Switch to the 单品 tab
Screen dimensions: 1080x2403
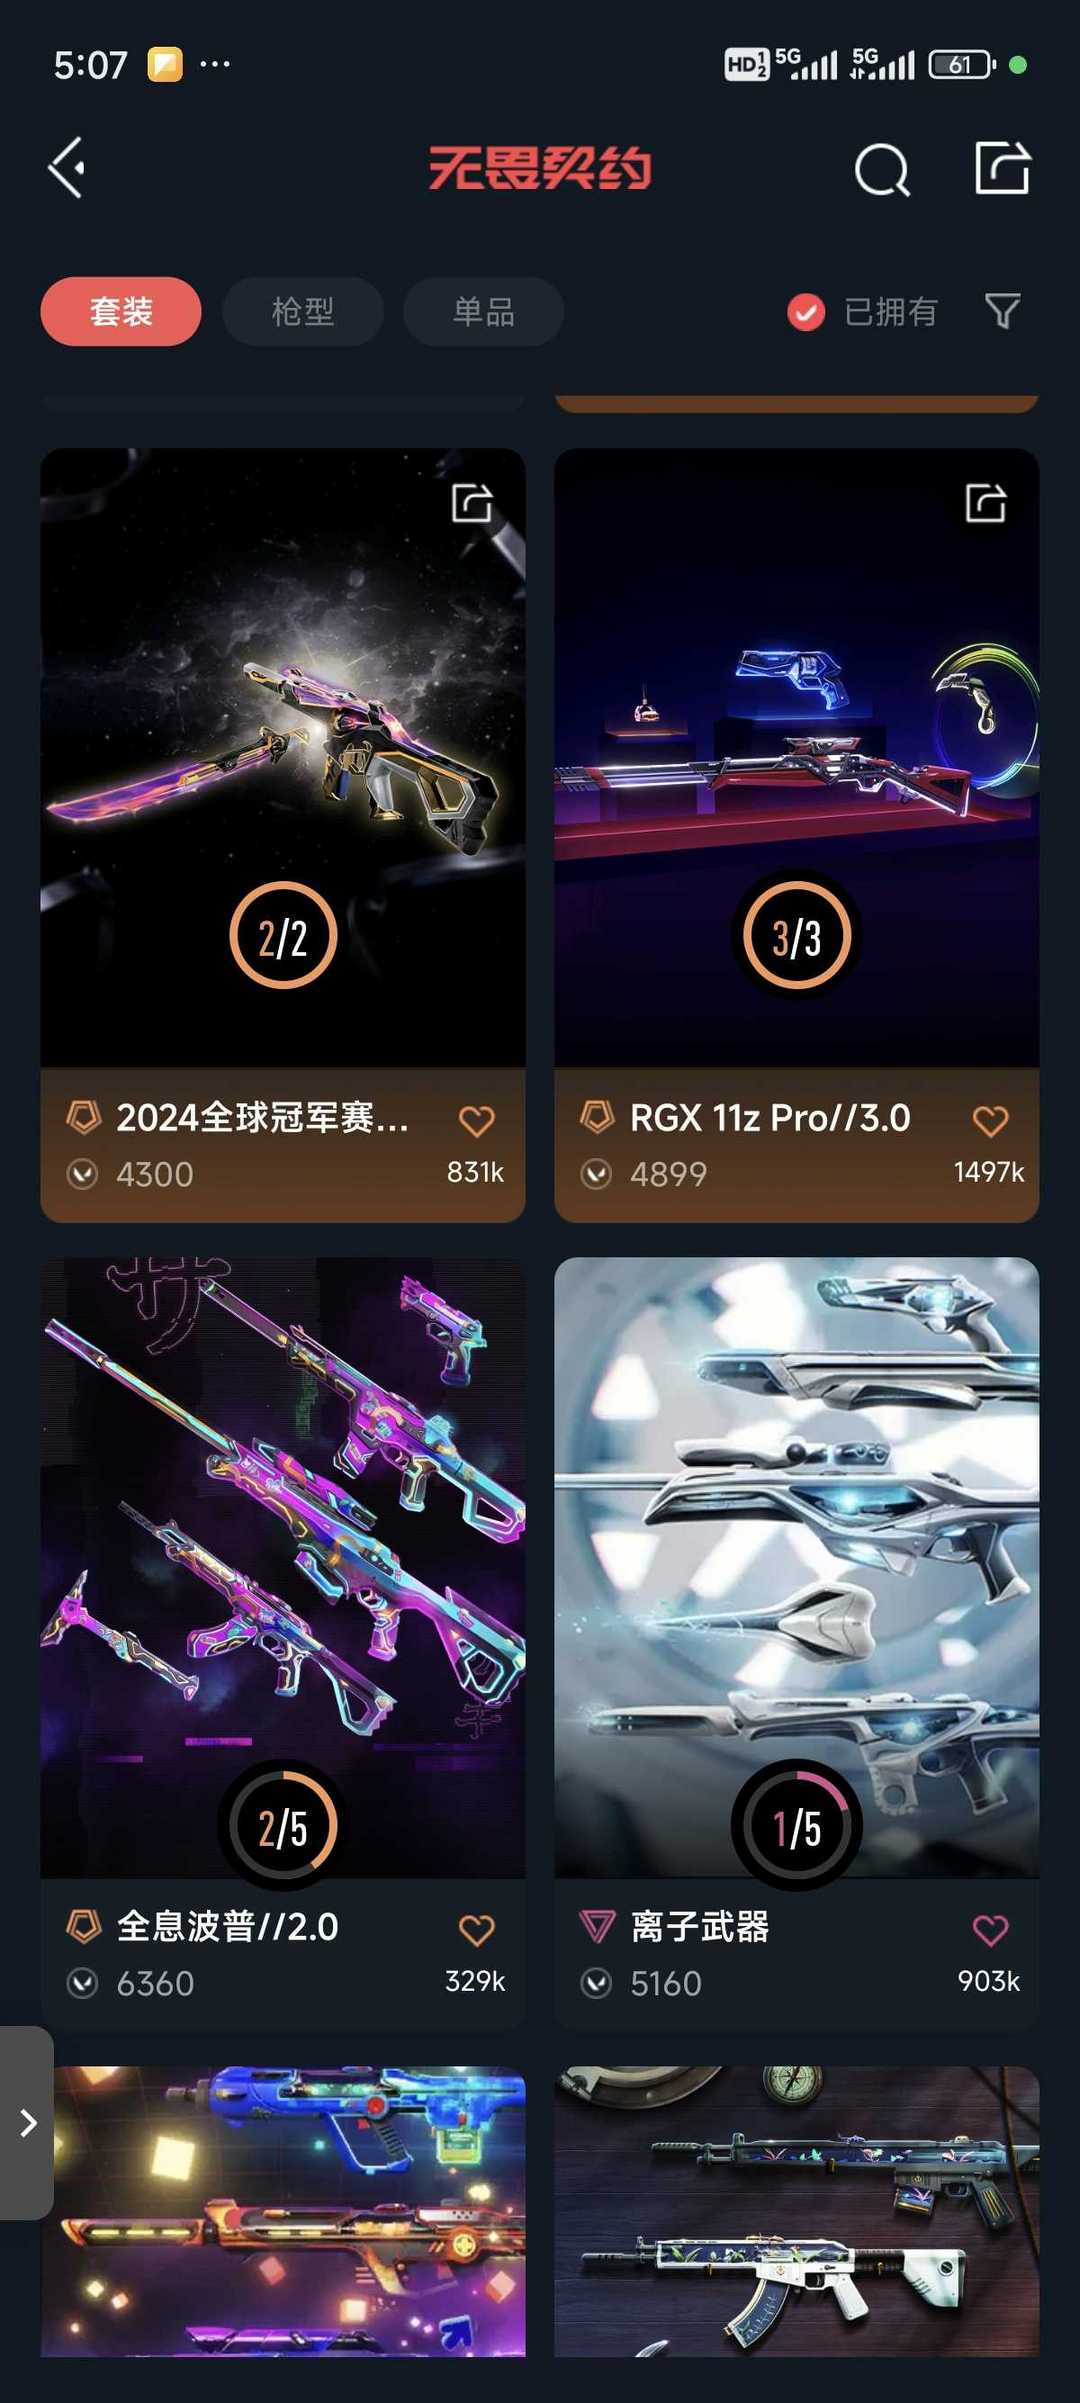483,311
